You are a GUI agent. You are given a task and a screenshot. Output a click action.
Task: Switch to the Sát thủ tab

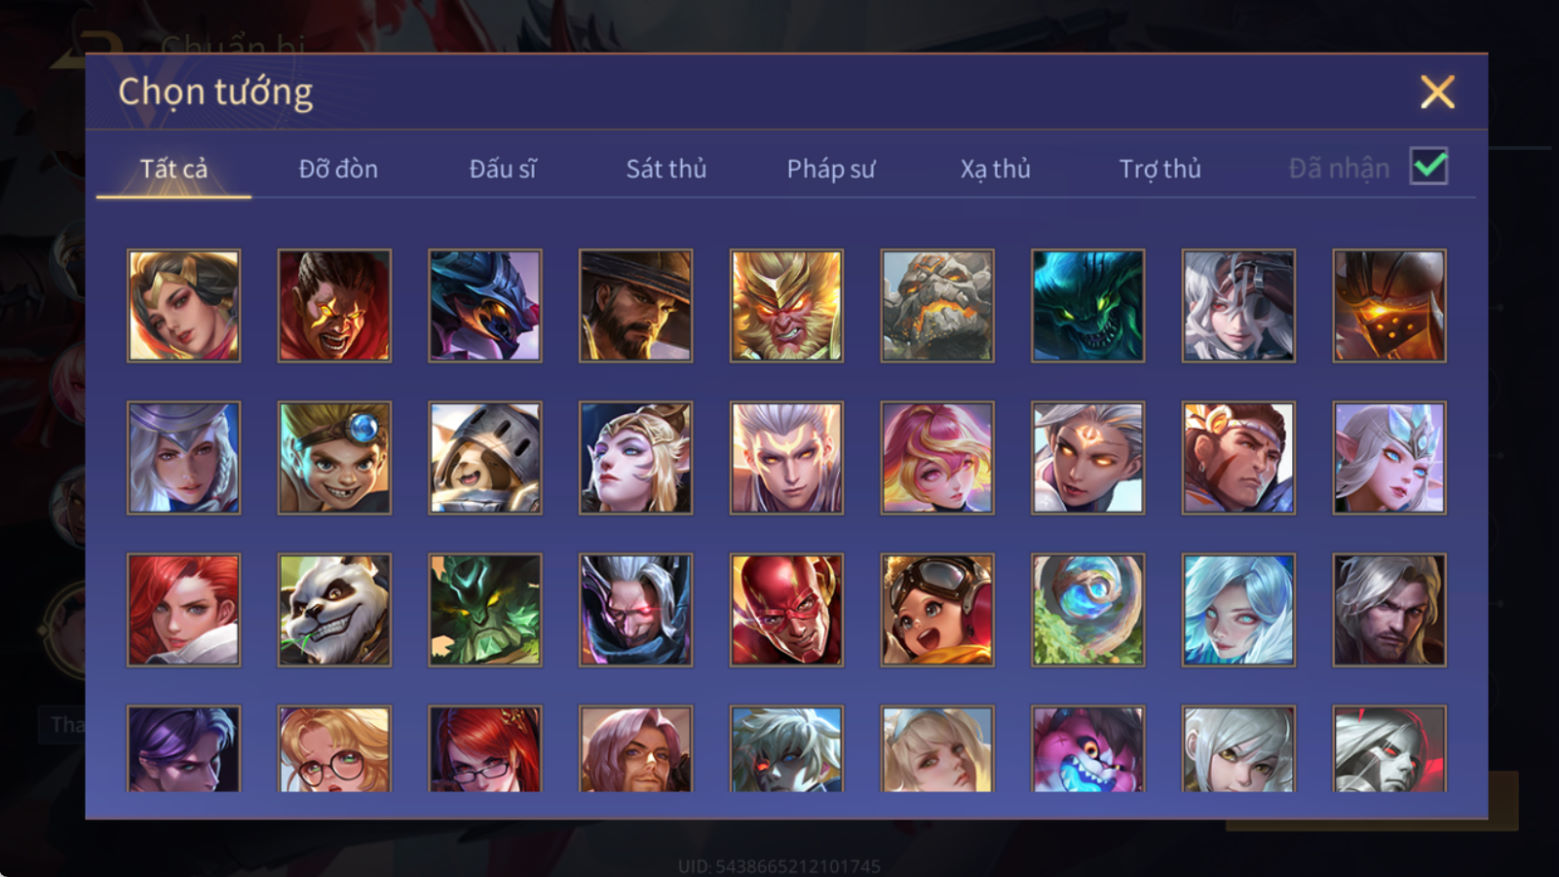[x=666, y=169]
